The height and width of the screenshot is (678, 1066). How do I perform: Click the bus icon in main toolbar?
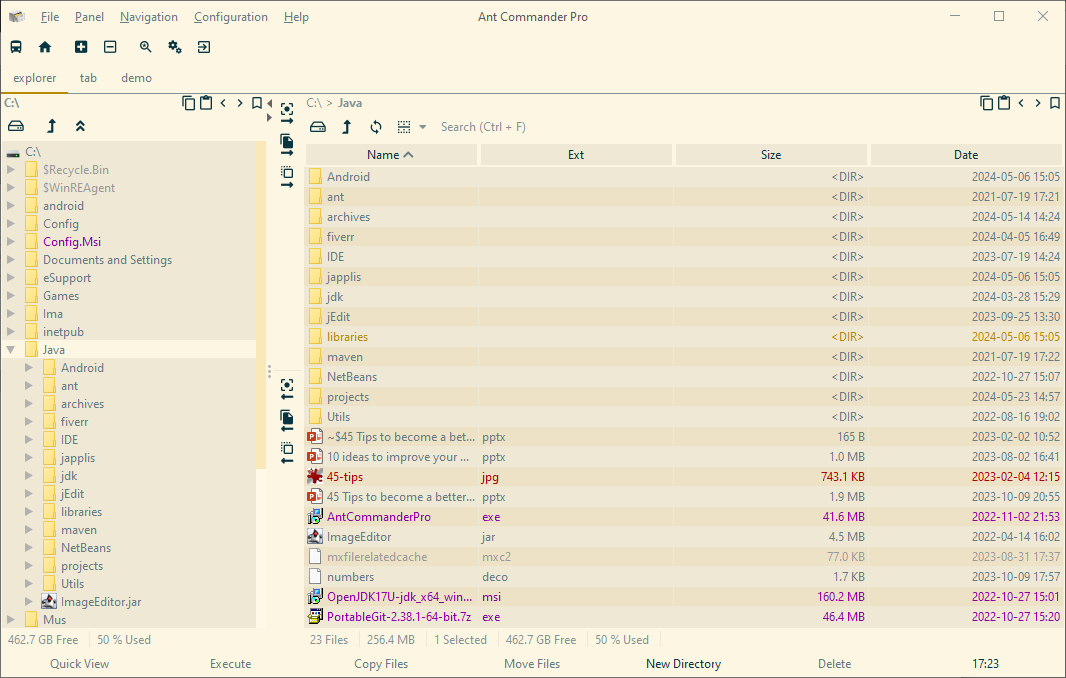point(16,47)
